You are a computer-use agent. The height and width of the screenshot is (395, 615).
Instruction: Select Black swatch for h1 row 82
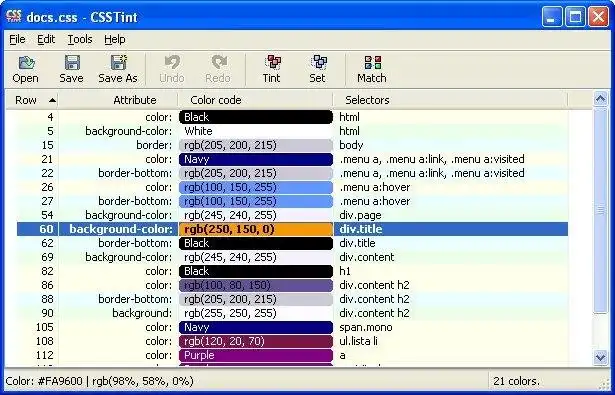pos(256,271)
